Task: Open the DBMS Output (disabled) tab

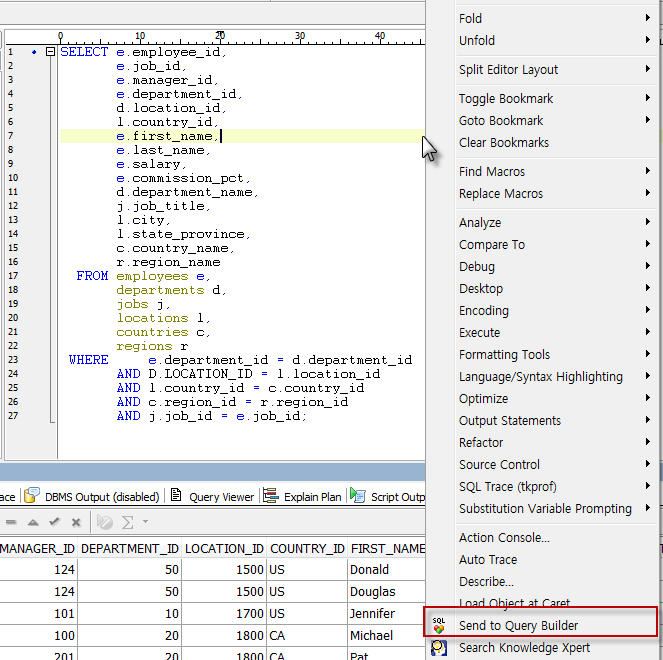Action: pyautogui.click(x=91, y=496)
